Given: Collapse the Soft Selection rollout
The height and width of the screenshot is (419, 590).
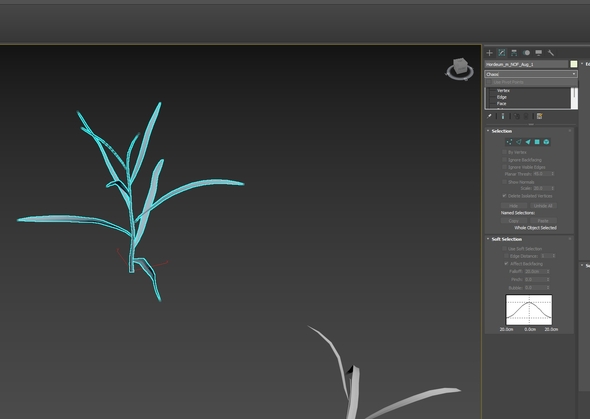Looking at the screenshot, I should click(x=506, y=239).
